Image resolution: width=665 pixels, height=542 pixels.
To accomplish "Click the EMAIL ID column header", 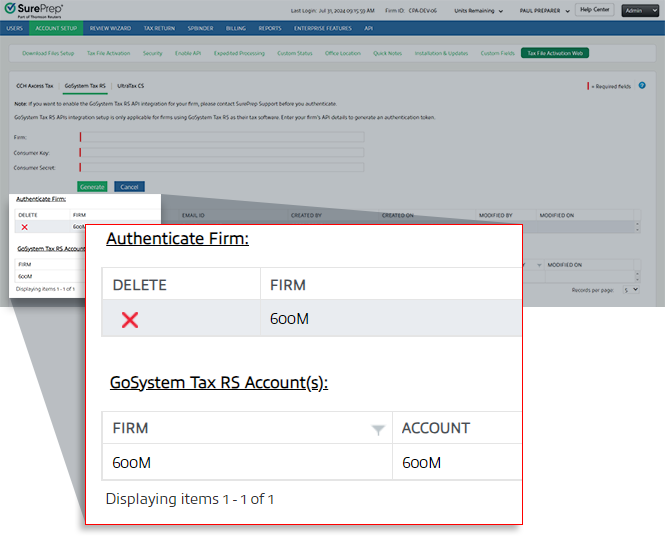I will [x=193, y=215].
